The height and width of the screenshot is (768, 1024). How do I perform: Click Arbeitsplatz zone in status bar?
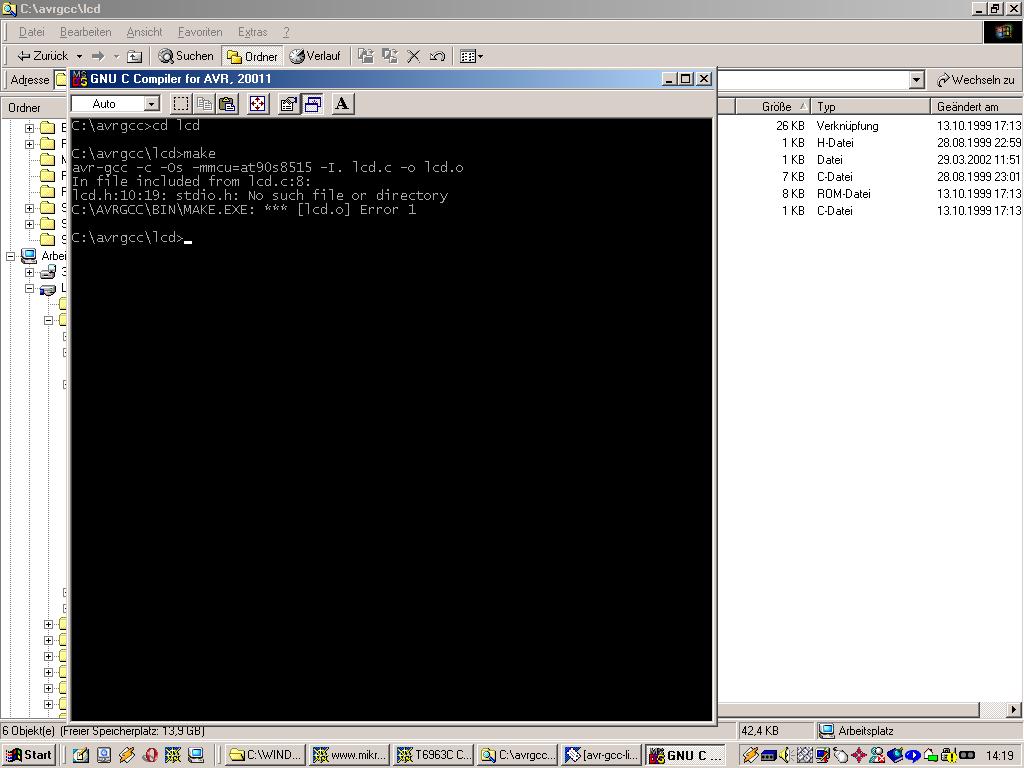pos(918,731)
